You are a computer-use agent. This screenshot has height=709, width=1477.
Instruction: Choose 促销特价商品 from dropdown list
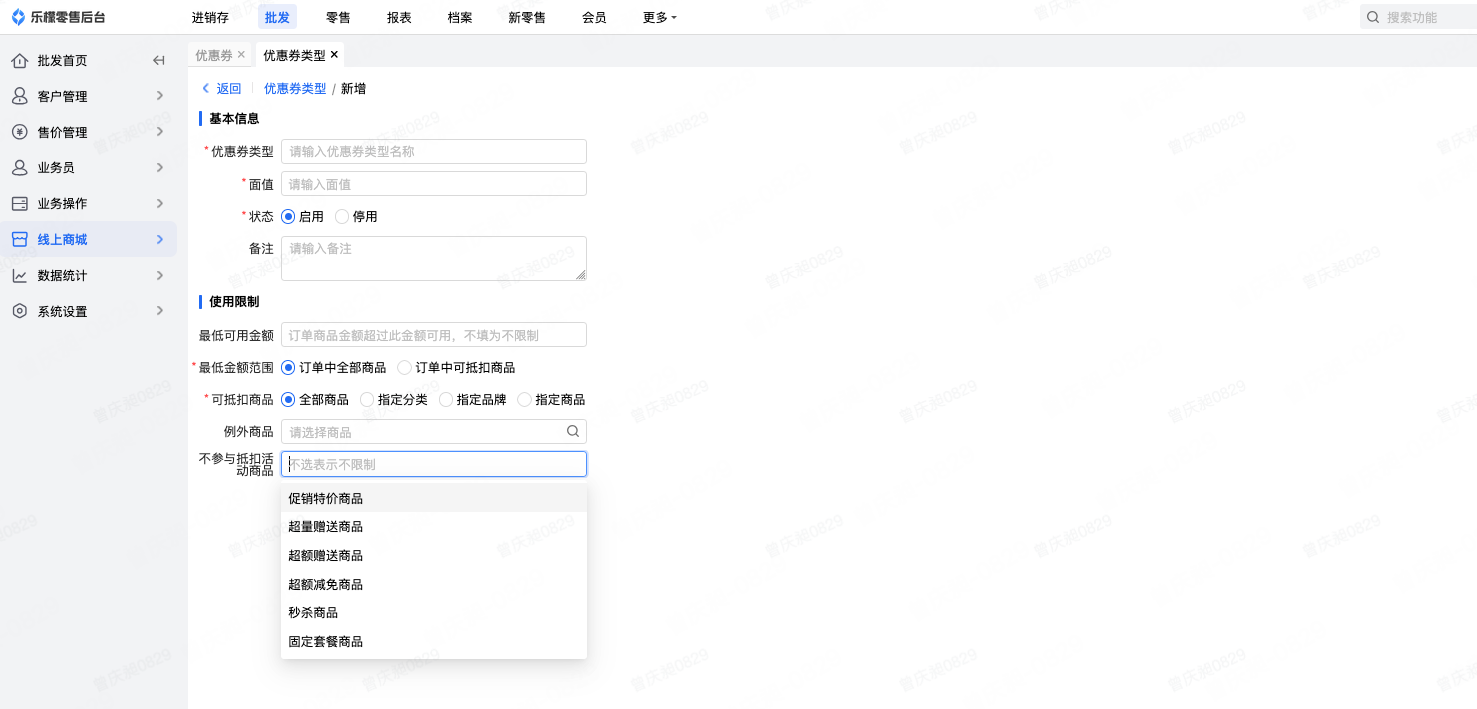(434, 498)
